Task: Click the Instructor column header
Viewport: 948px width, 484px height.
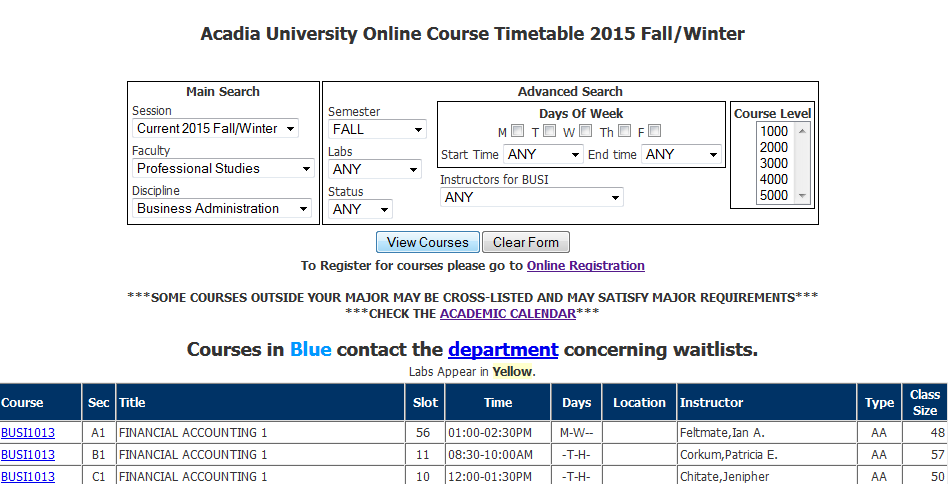Action: point(767,402)
